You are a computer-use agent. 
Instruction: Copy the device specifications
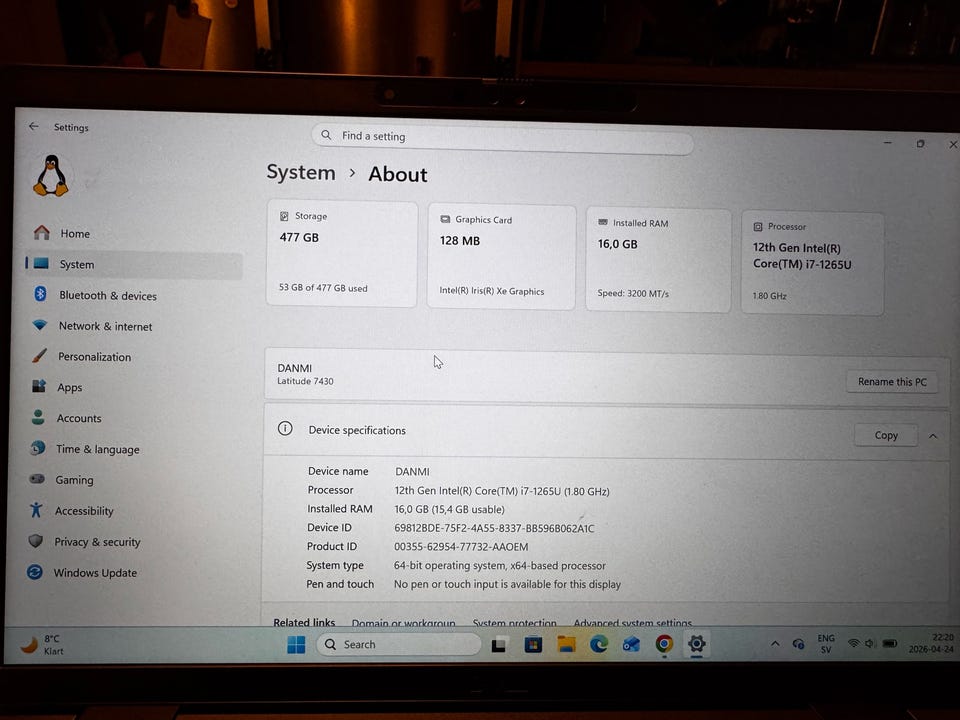coord(886,435)
